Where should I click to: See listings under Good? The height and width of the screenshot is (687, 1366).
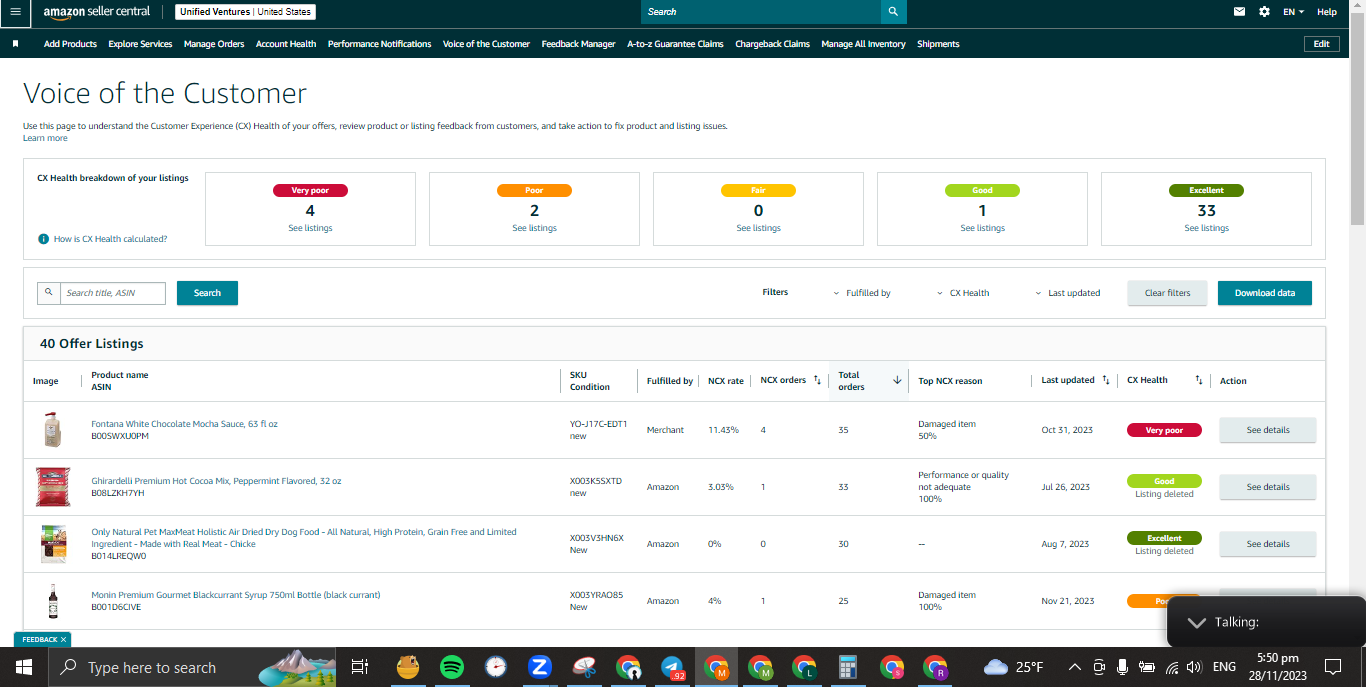click(x=982, y=228)
